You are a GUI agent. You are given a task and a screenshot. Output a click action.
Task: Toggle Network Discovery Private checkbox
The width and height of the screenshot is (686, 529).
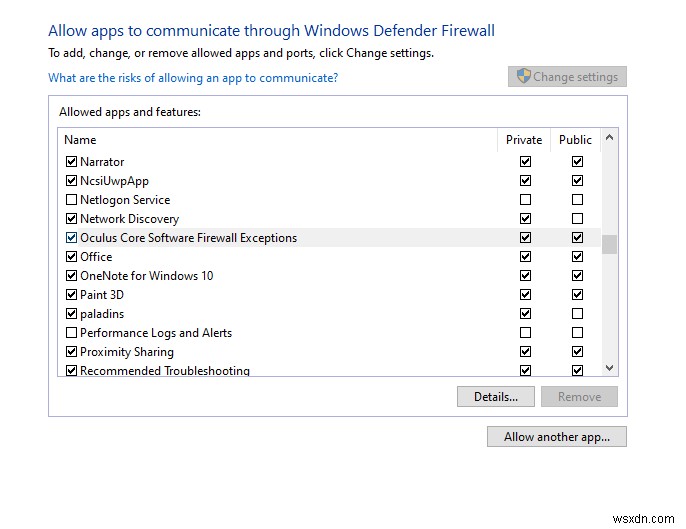(525, 218)
